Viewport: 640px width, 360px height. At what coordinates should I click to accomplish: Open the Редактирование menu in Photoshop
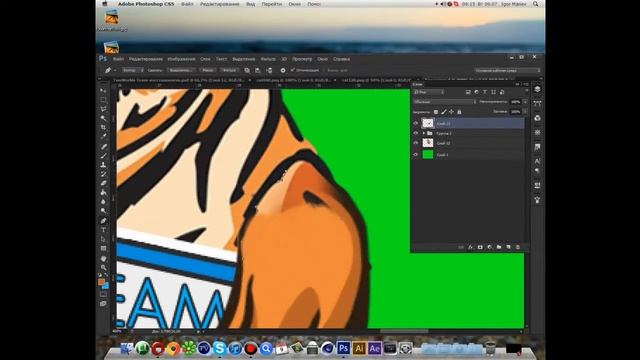pos(146,59)
